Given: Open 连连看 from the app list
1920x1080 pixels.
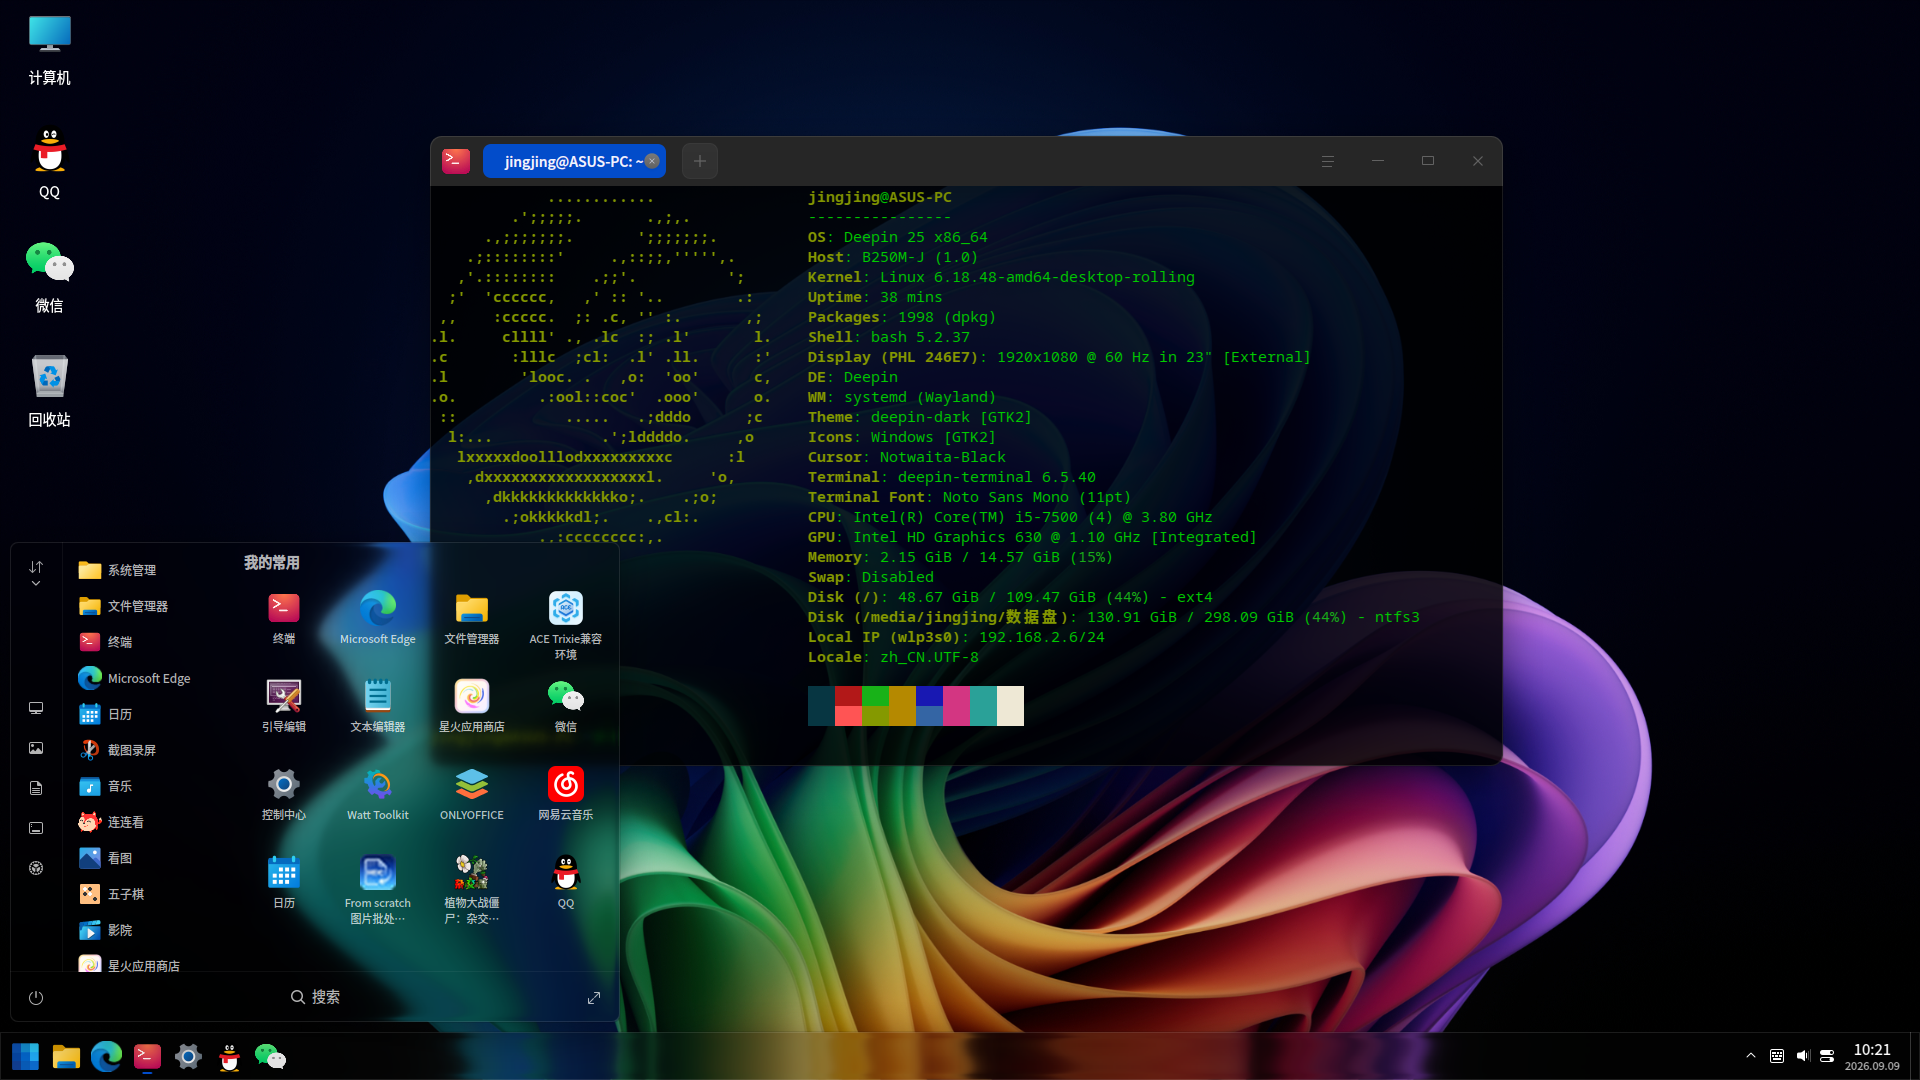Looking at the screenshot, I should click(111, 822).
